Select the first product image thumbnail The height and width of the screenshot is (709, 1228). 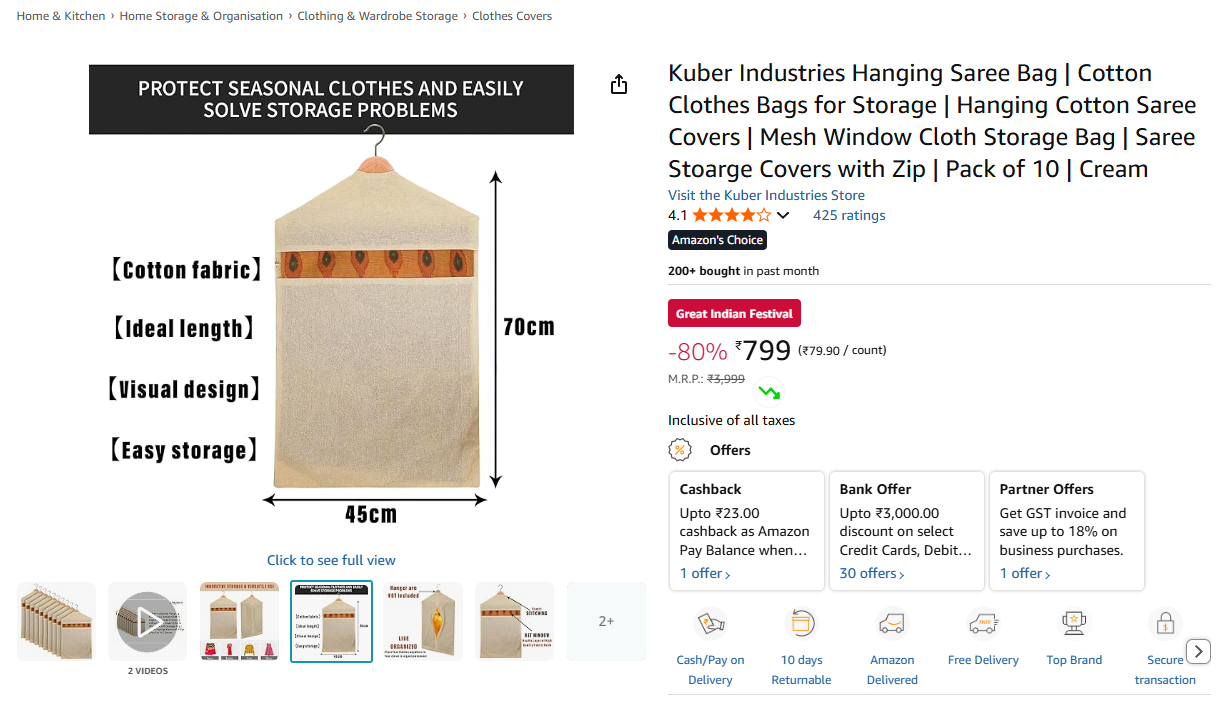coord(56,620)
